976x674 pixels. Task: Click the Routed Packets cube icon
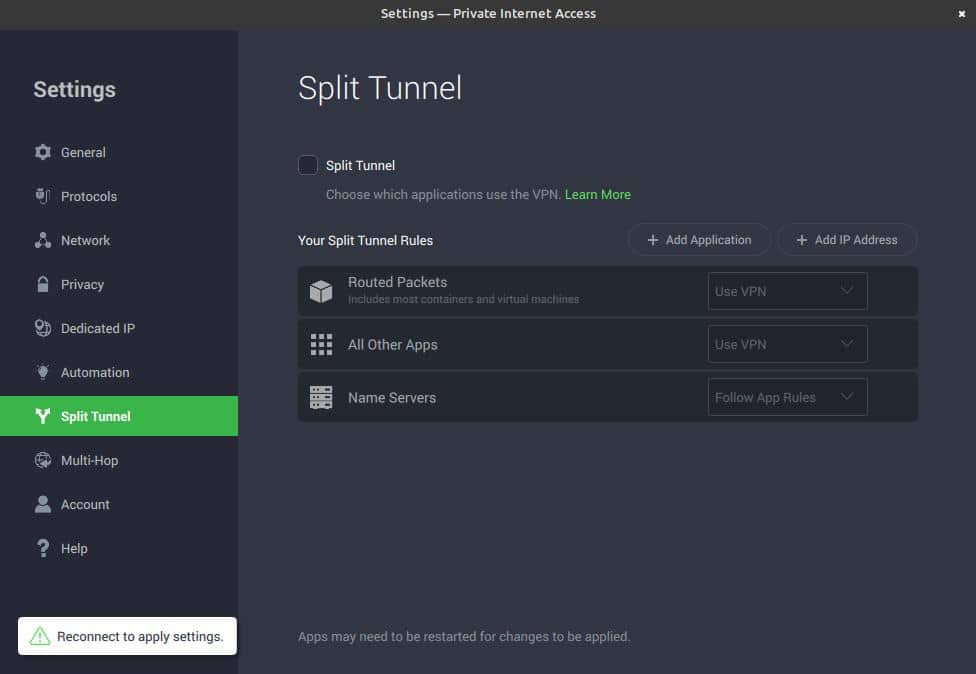[x=321, y=291]
